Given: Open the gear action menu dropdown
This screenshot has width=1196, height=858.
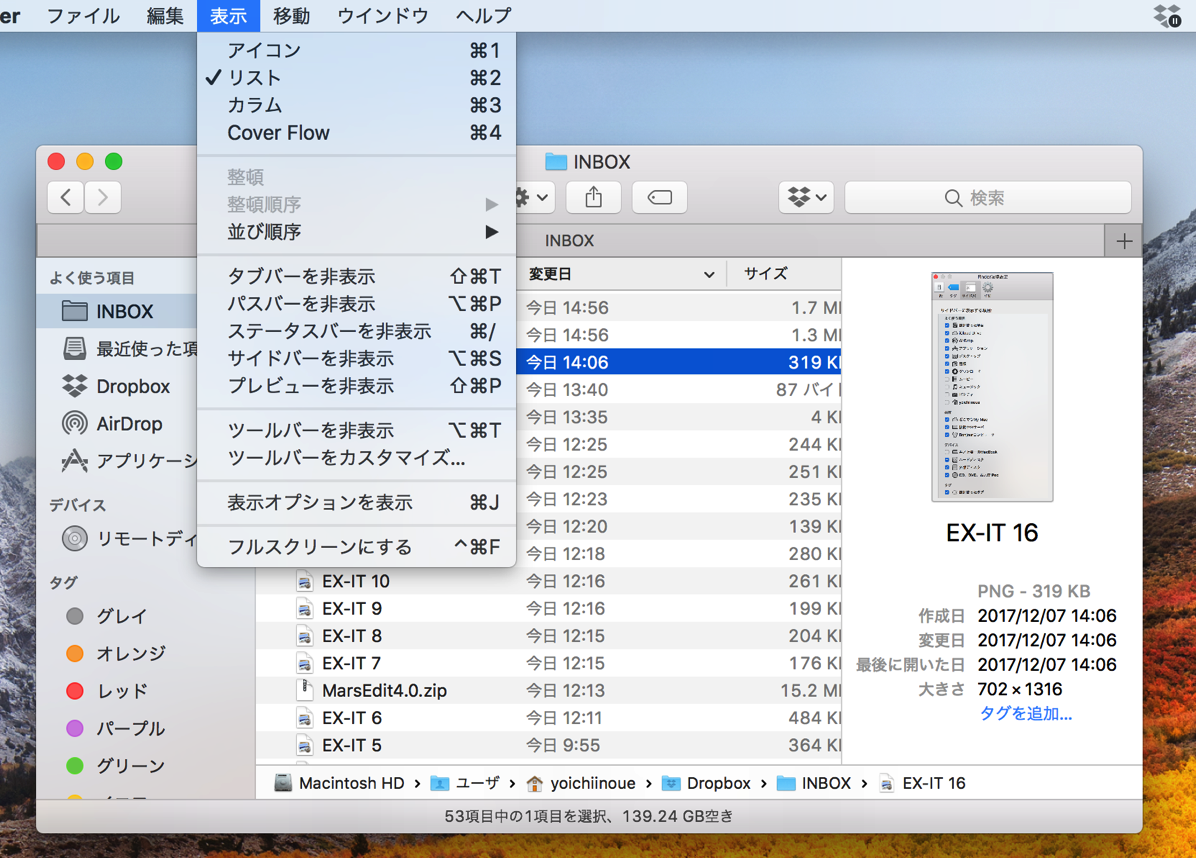Looking at the screenshot, I should click(533, 198).
